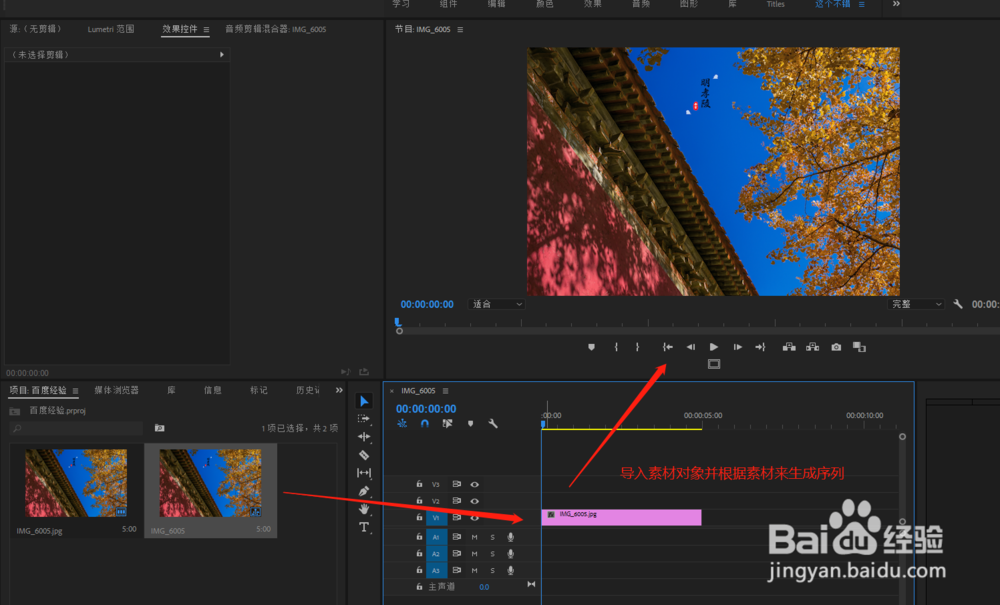
Task: Open playback resolution dropdown 完整
Action: pyautogui.click(x=916, y=304)
